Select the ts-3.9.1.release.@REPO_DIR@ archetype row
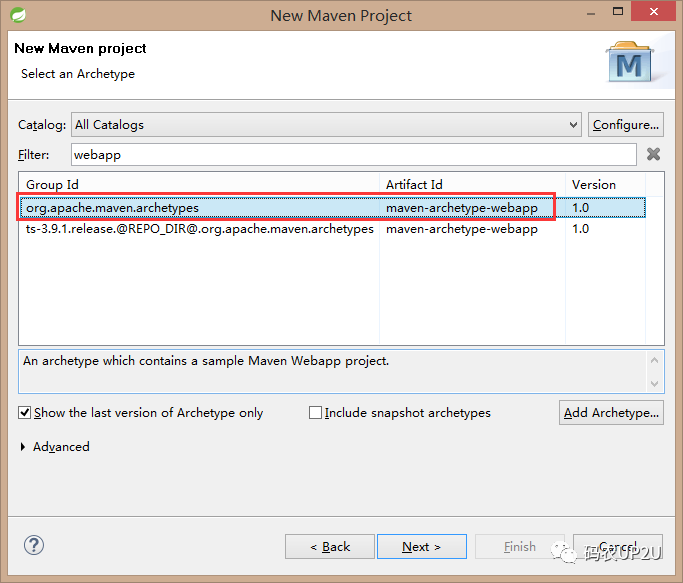This screenshot has height=583, width=683. (332, 229)
